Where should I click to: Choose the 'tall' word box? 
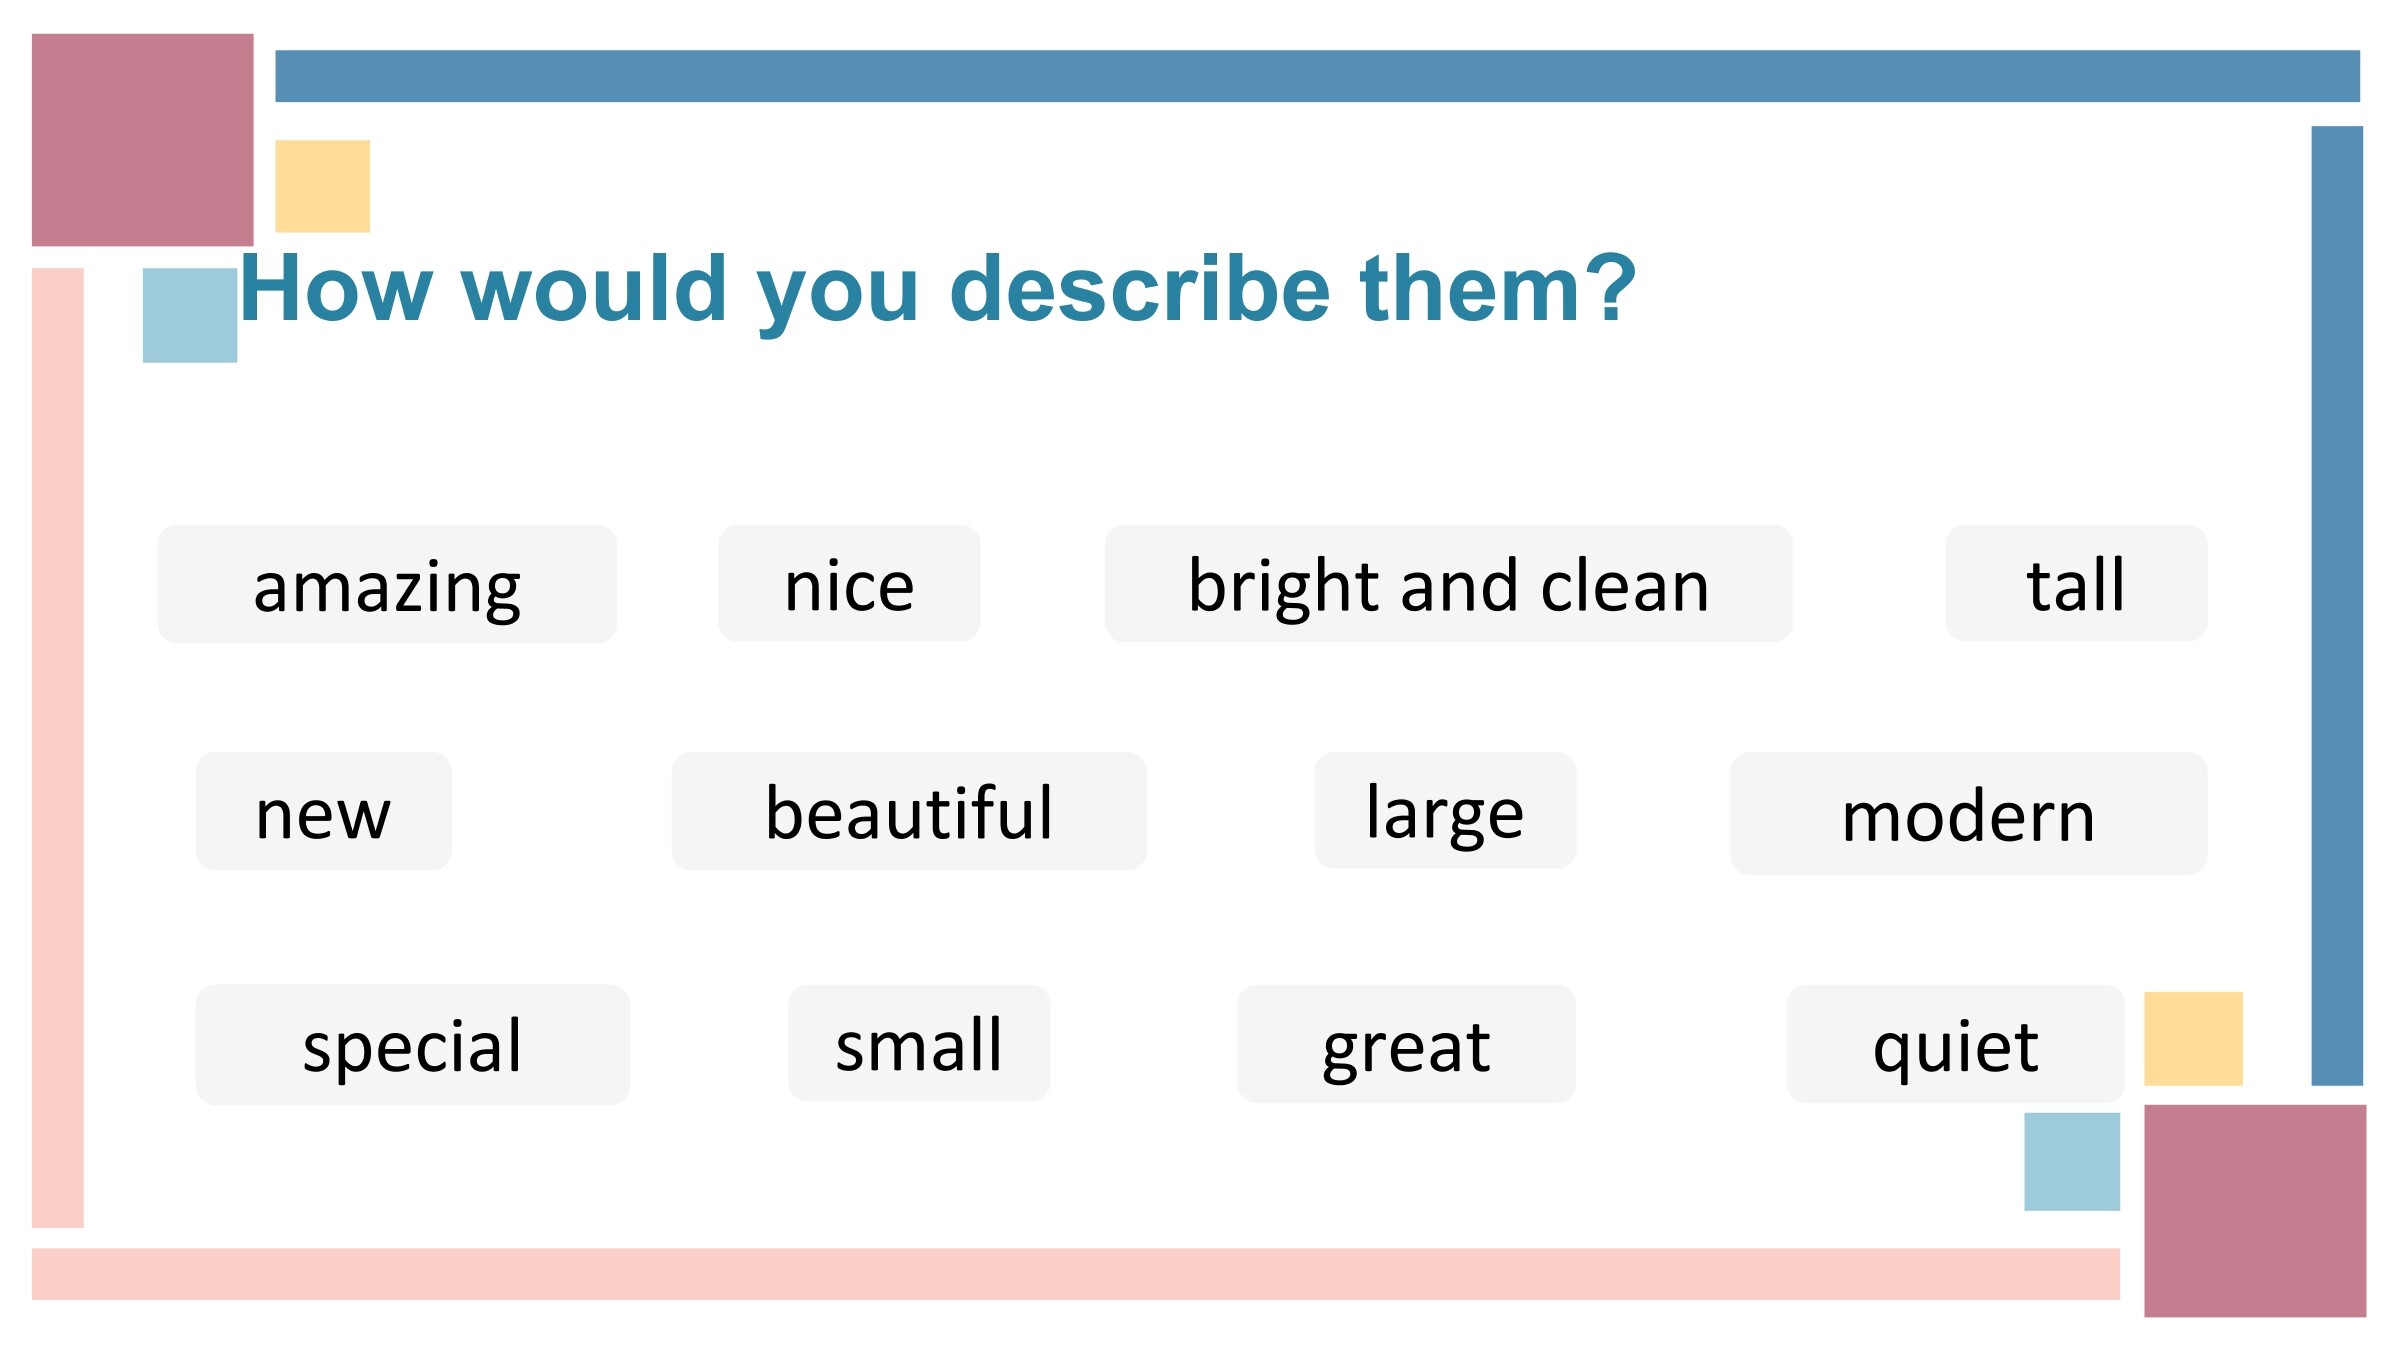2076,583
